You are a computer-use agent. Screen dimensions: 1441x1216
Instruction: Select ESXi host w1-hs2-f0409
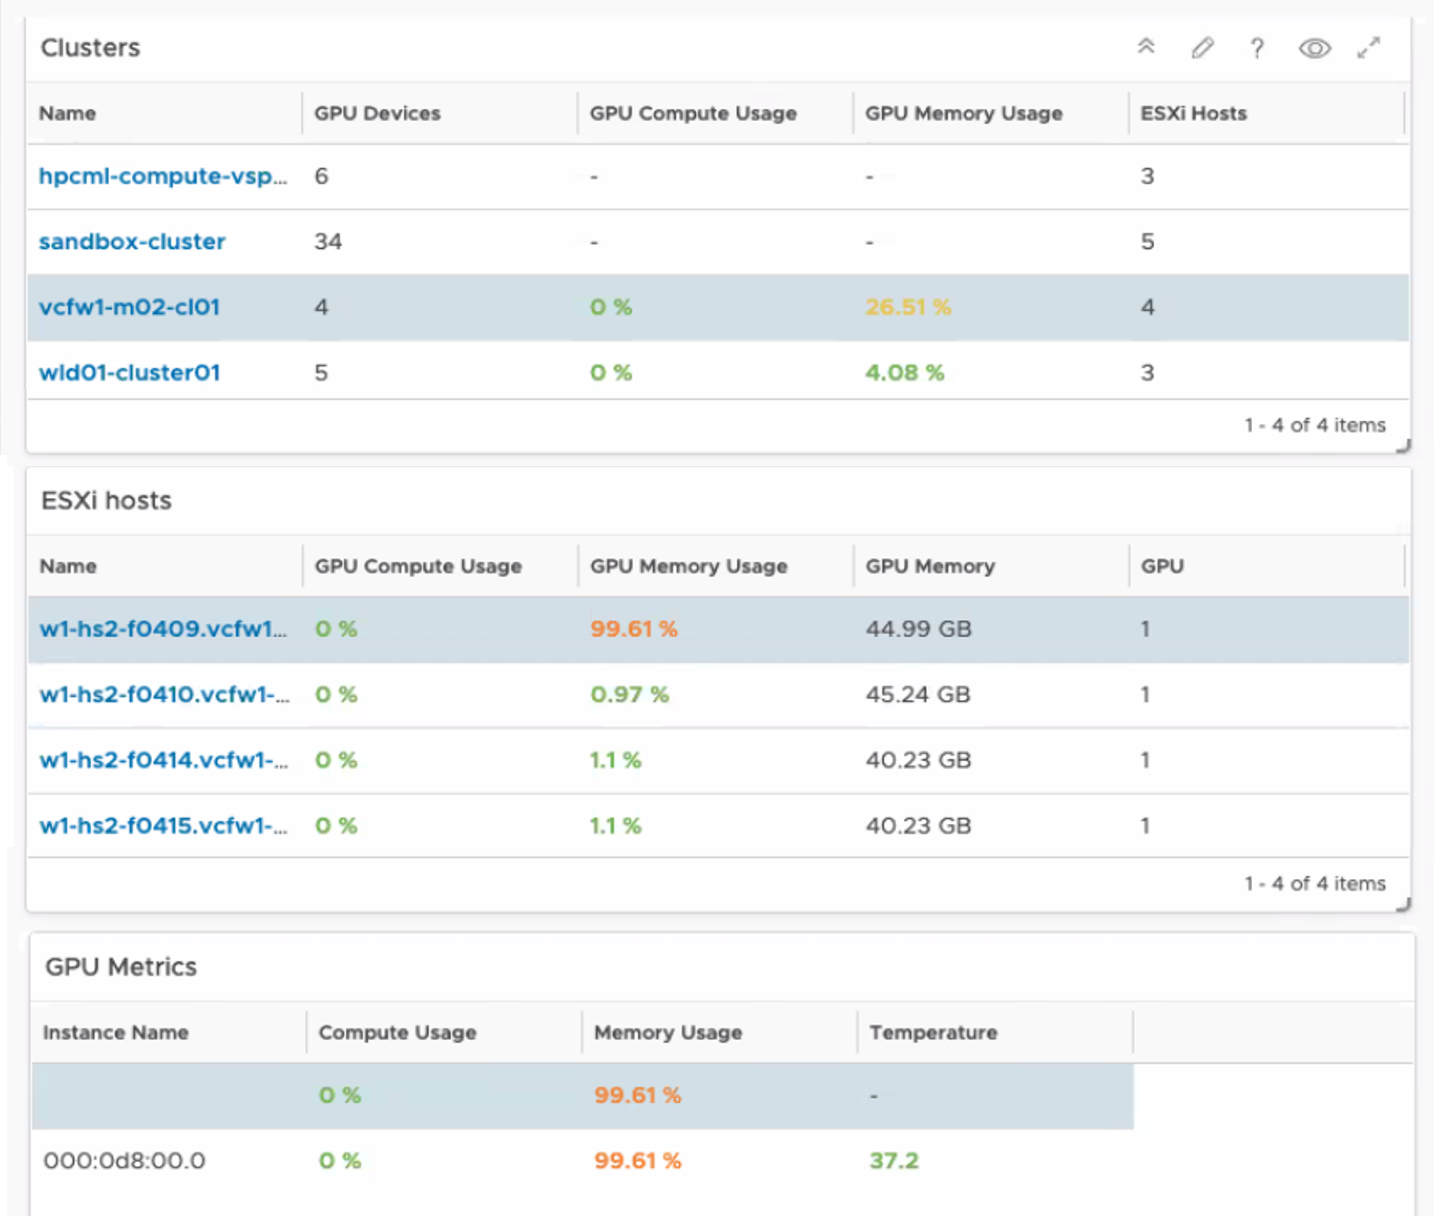click(162, 629)
